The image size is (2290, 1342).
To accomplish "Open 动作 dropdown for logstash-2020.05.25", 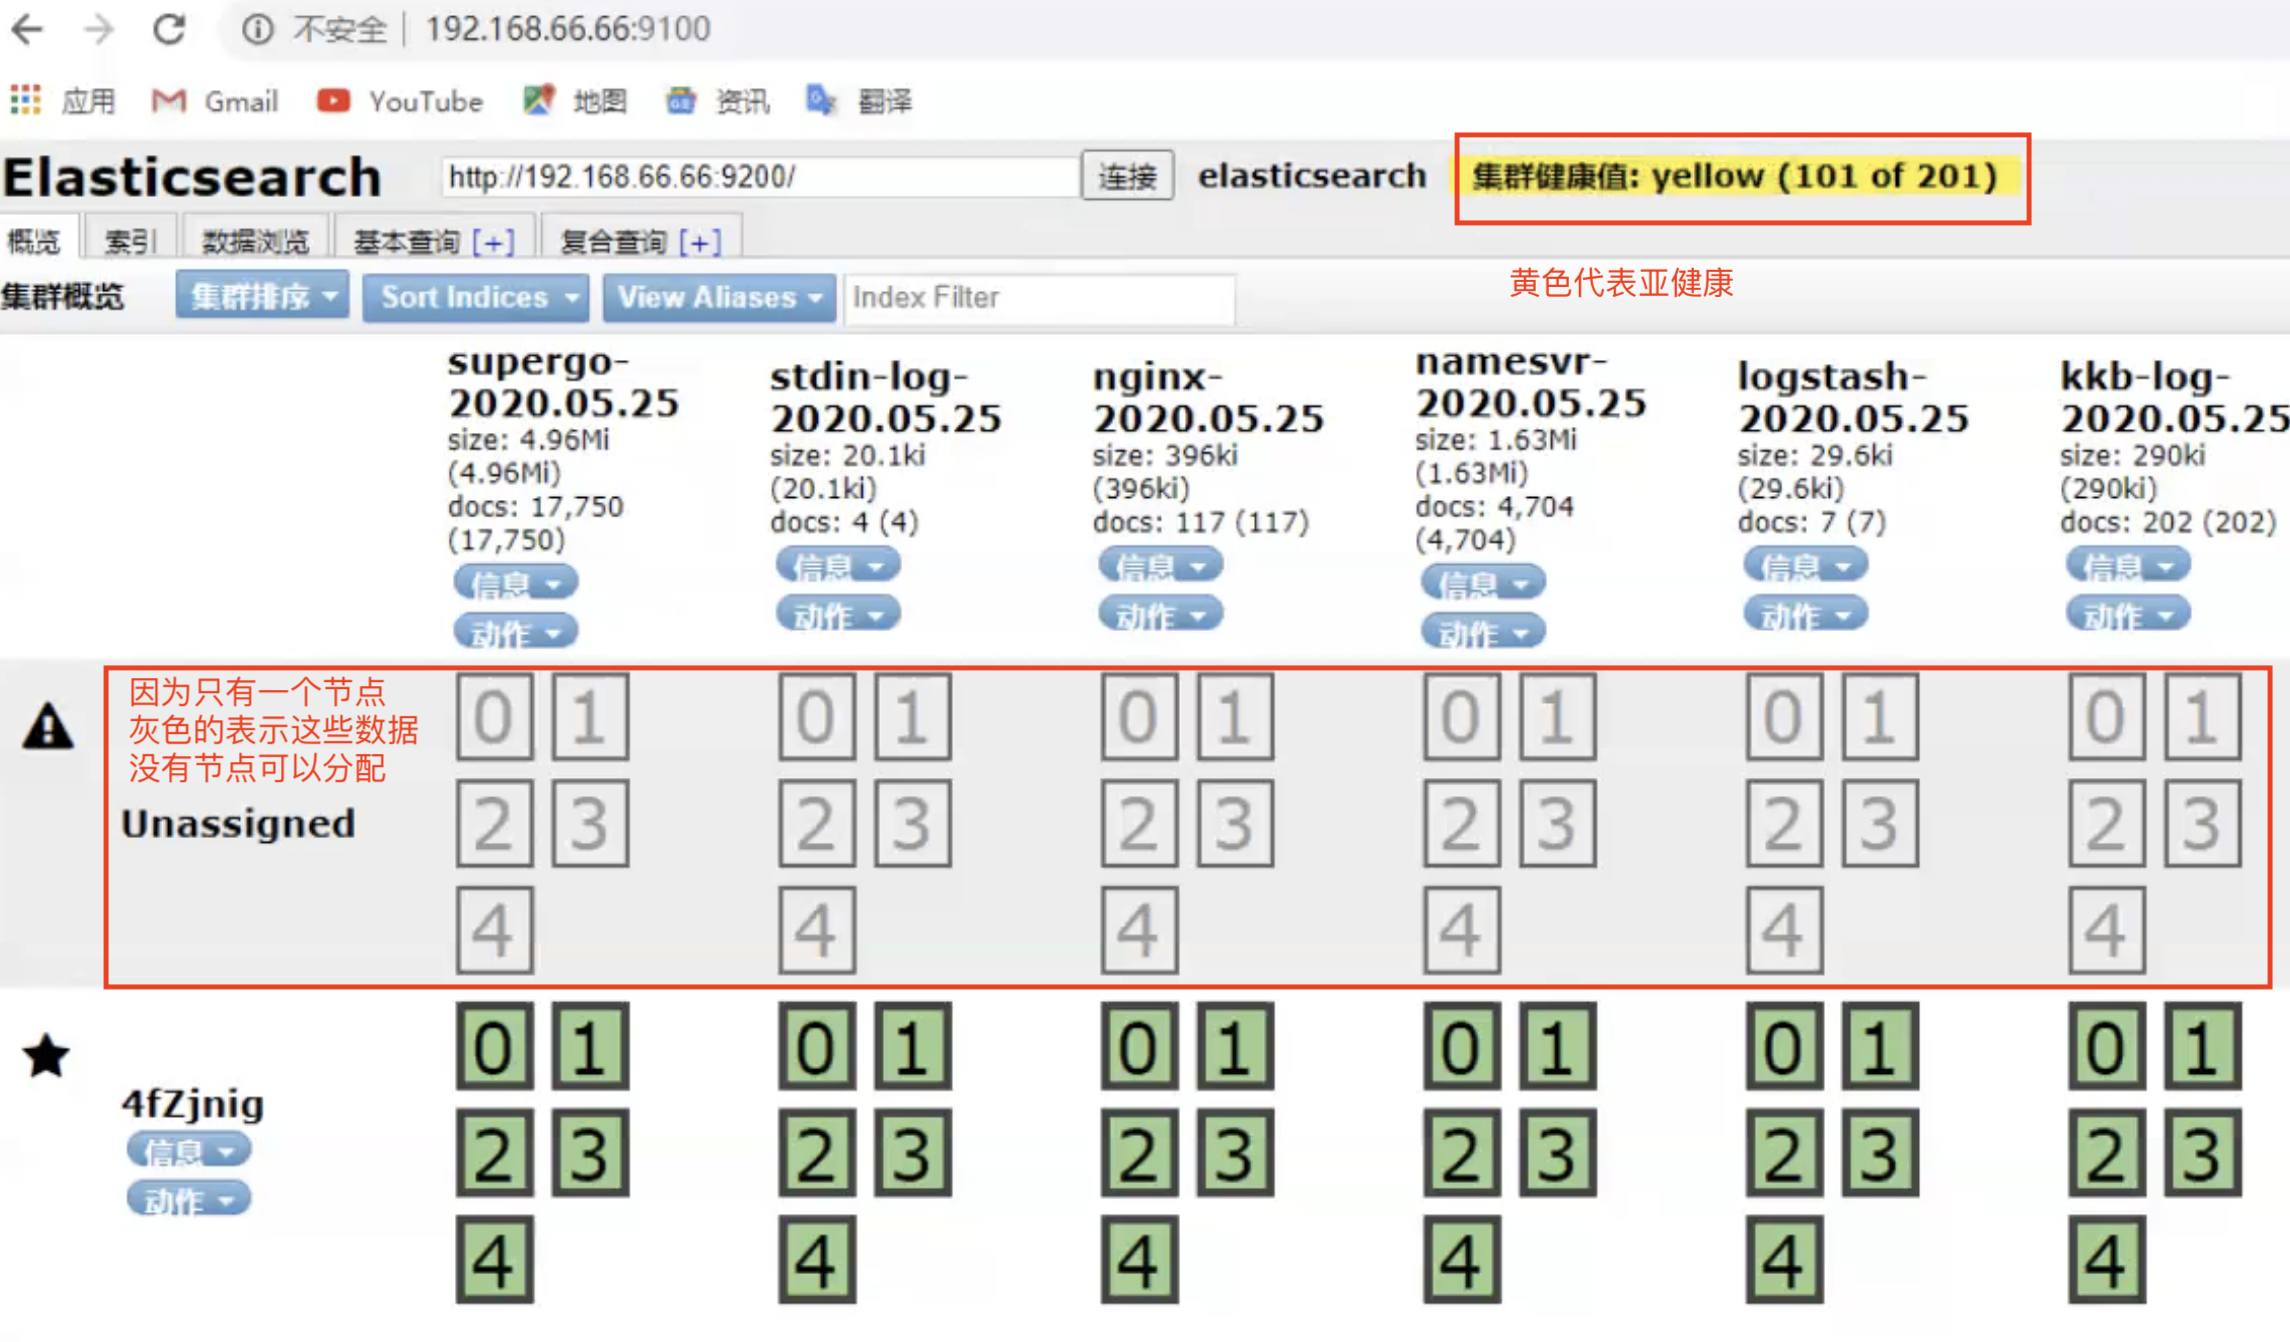I will coord(1805,614).
